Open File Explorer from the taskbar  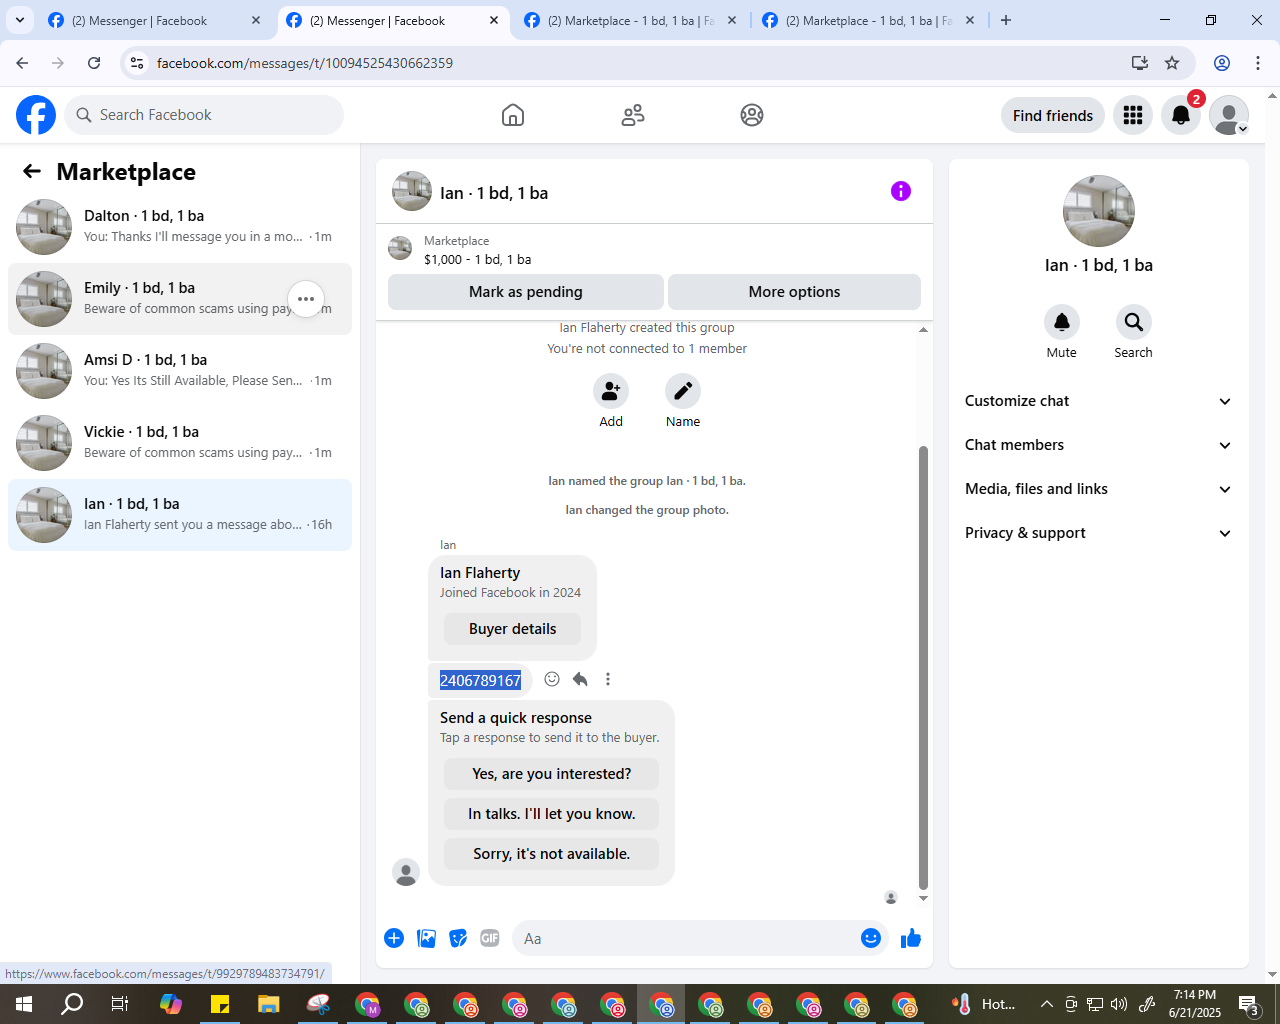pyautogui.click(x=269, y=1004)
